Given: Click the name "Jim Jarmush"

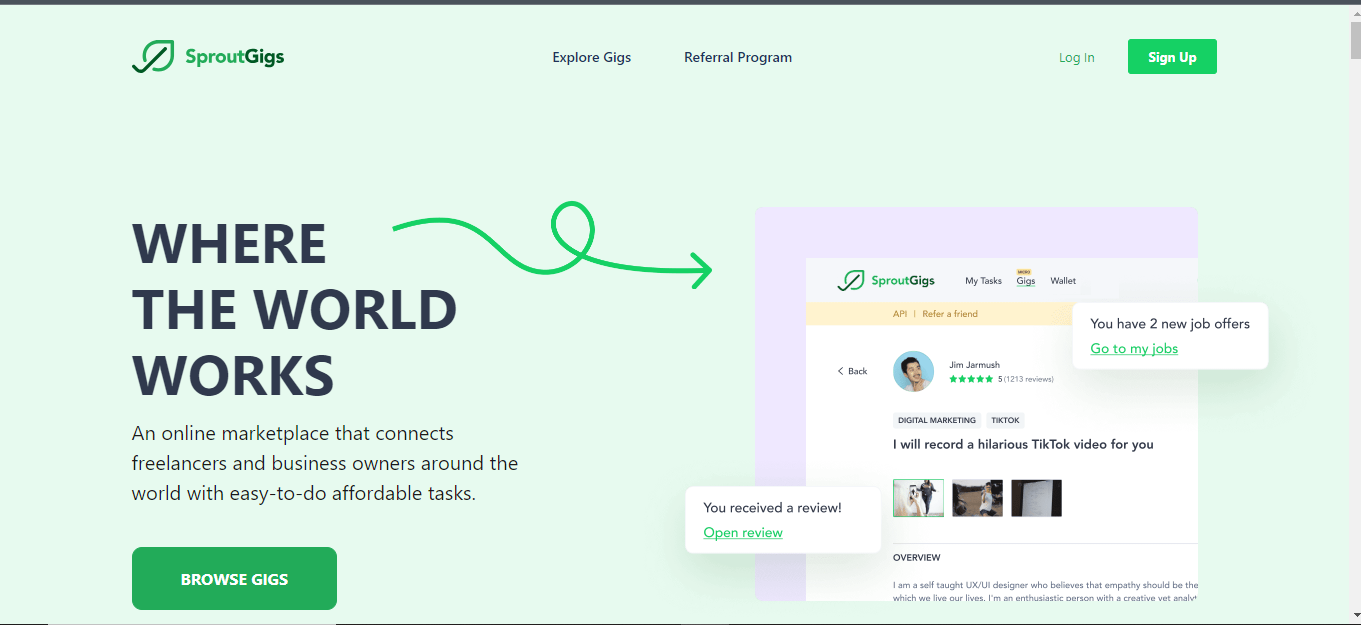Looking at the screenshot, I should click(x=975, y=365).
